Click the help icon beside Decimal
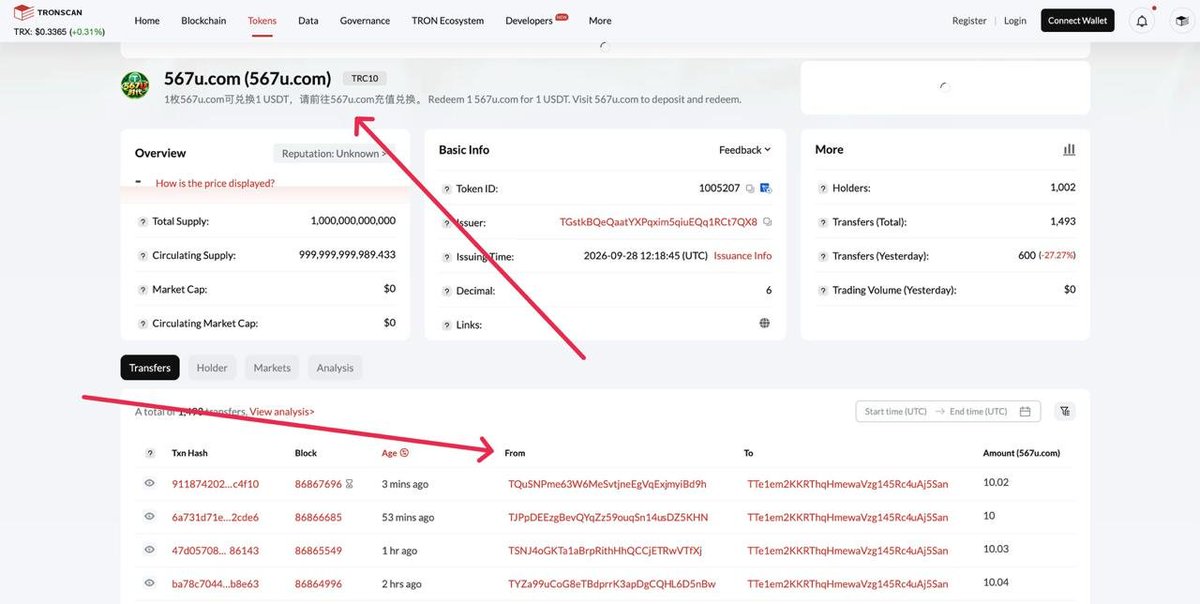This screenshot has width=1200, height=604. (447, 291)
